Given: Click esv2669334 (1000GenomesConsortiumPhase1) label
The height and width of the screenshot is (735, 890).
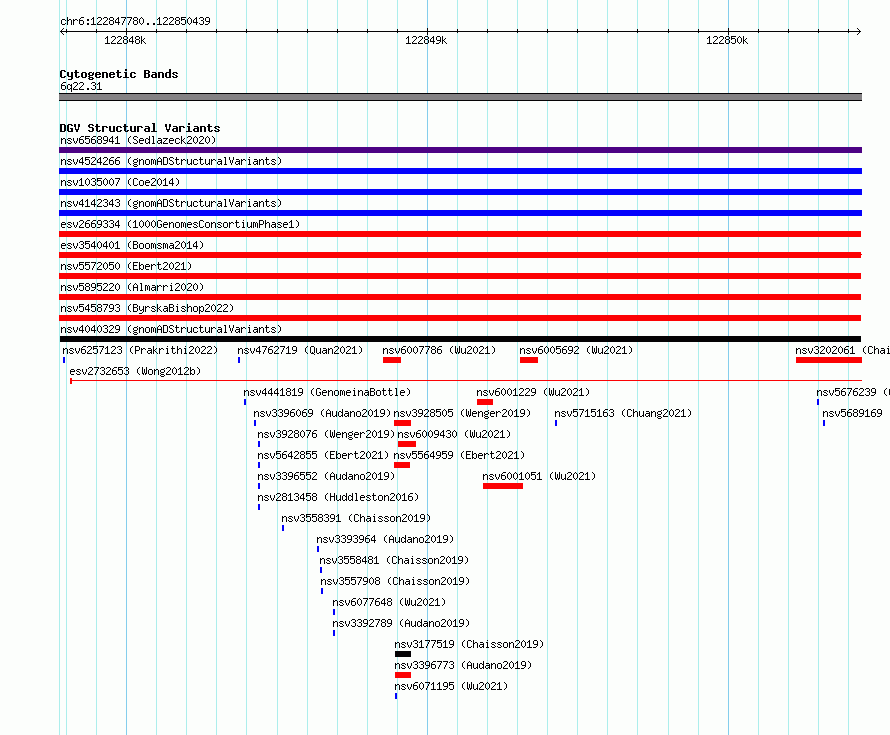Looking at the screenshot, I should click(x=180, y=224).
